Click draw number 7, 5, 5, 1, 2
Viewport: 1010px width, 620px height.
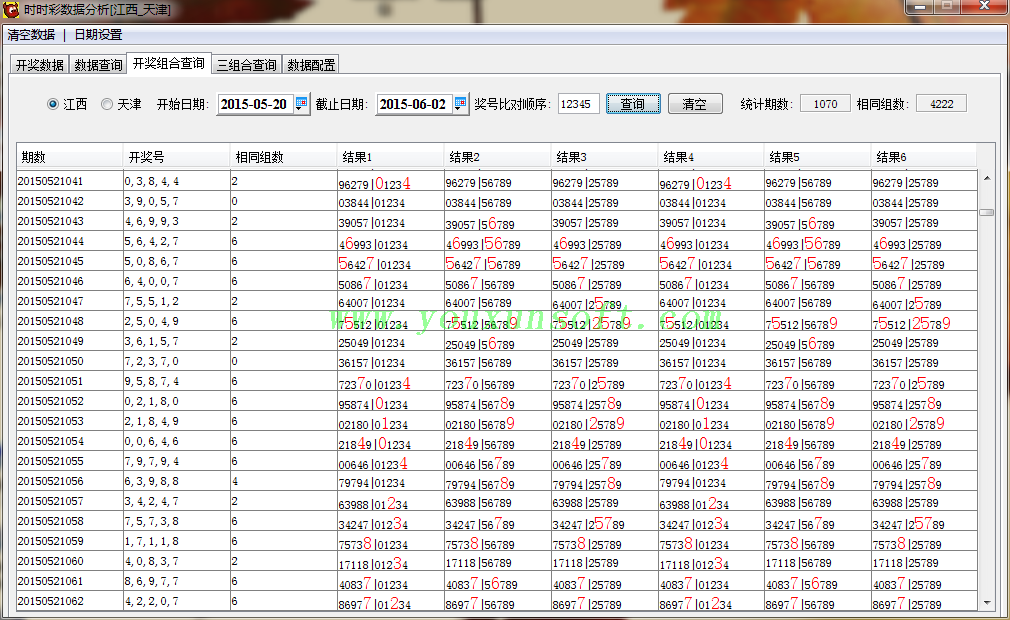[152, 301]
